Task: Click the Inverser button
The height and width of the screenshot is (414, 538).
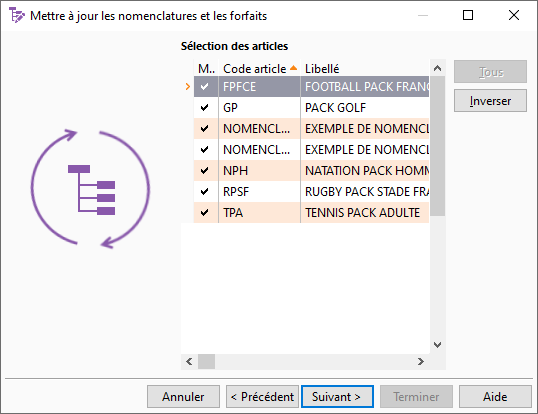Action: click(x=490, y=101)
